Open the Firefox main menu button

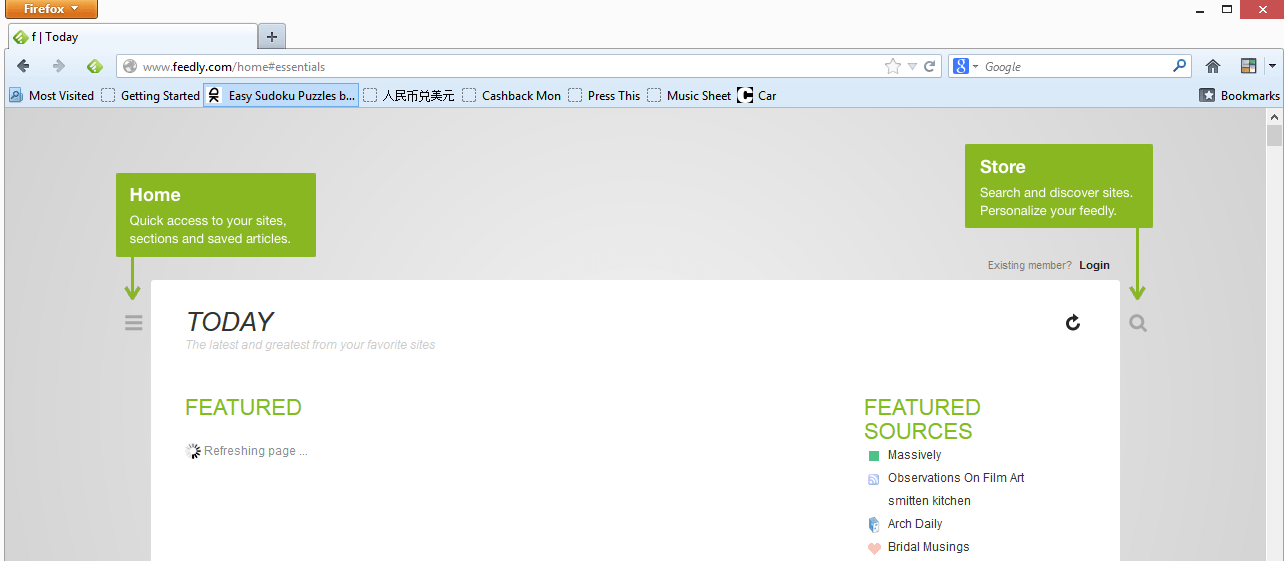tap(51, 9)
